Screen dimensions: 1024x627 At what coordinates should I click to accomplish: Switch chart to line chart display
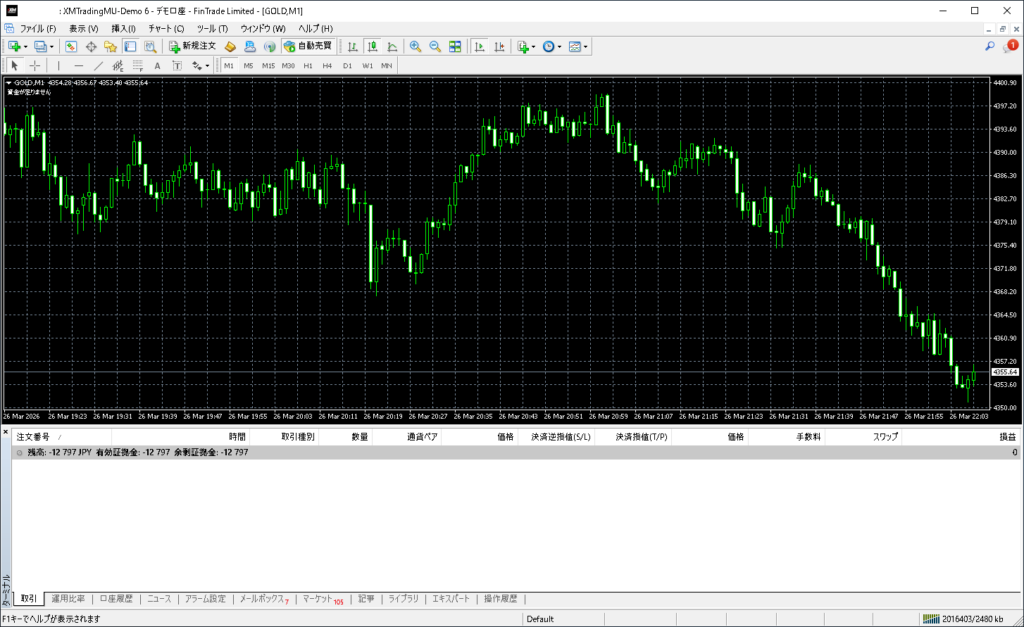click(x=392, y=46)
